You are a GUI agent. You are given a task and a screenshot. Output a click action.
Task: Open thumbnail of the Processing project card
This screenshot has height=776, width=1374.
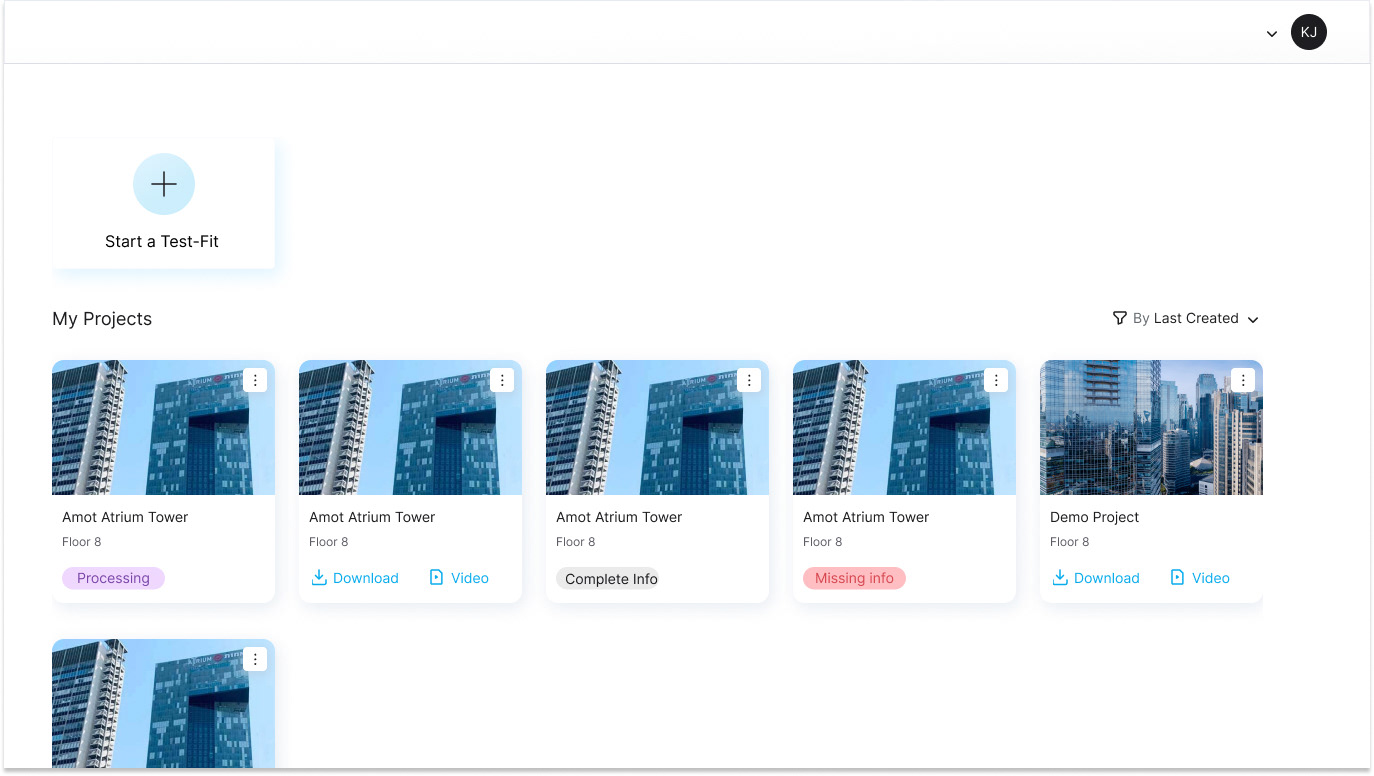[163, 427]
